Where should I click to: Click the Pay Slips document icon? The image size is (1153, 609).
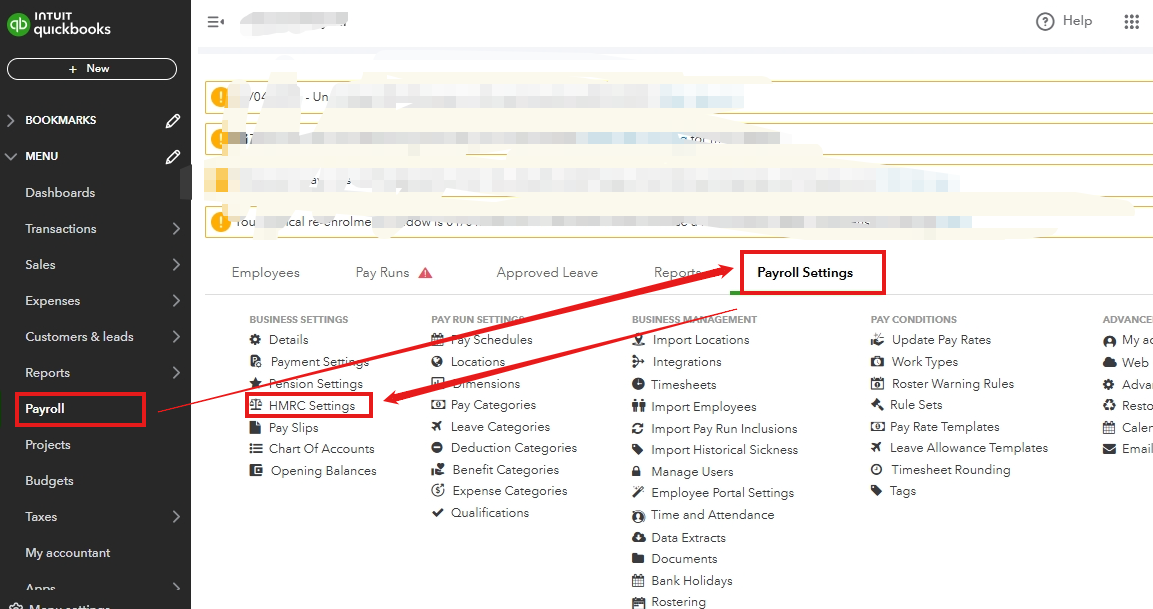(255, 427)
